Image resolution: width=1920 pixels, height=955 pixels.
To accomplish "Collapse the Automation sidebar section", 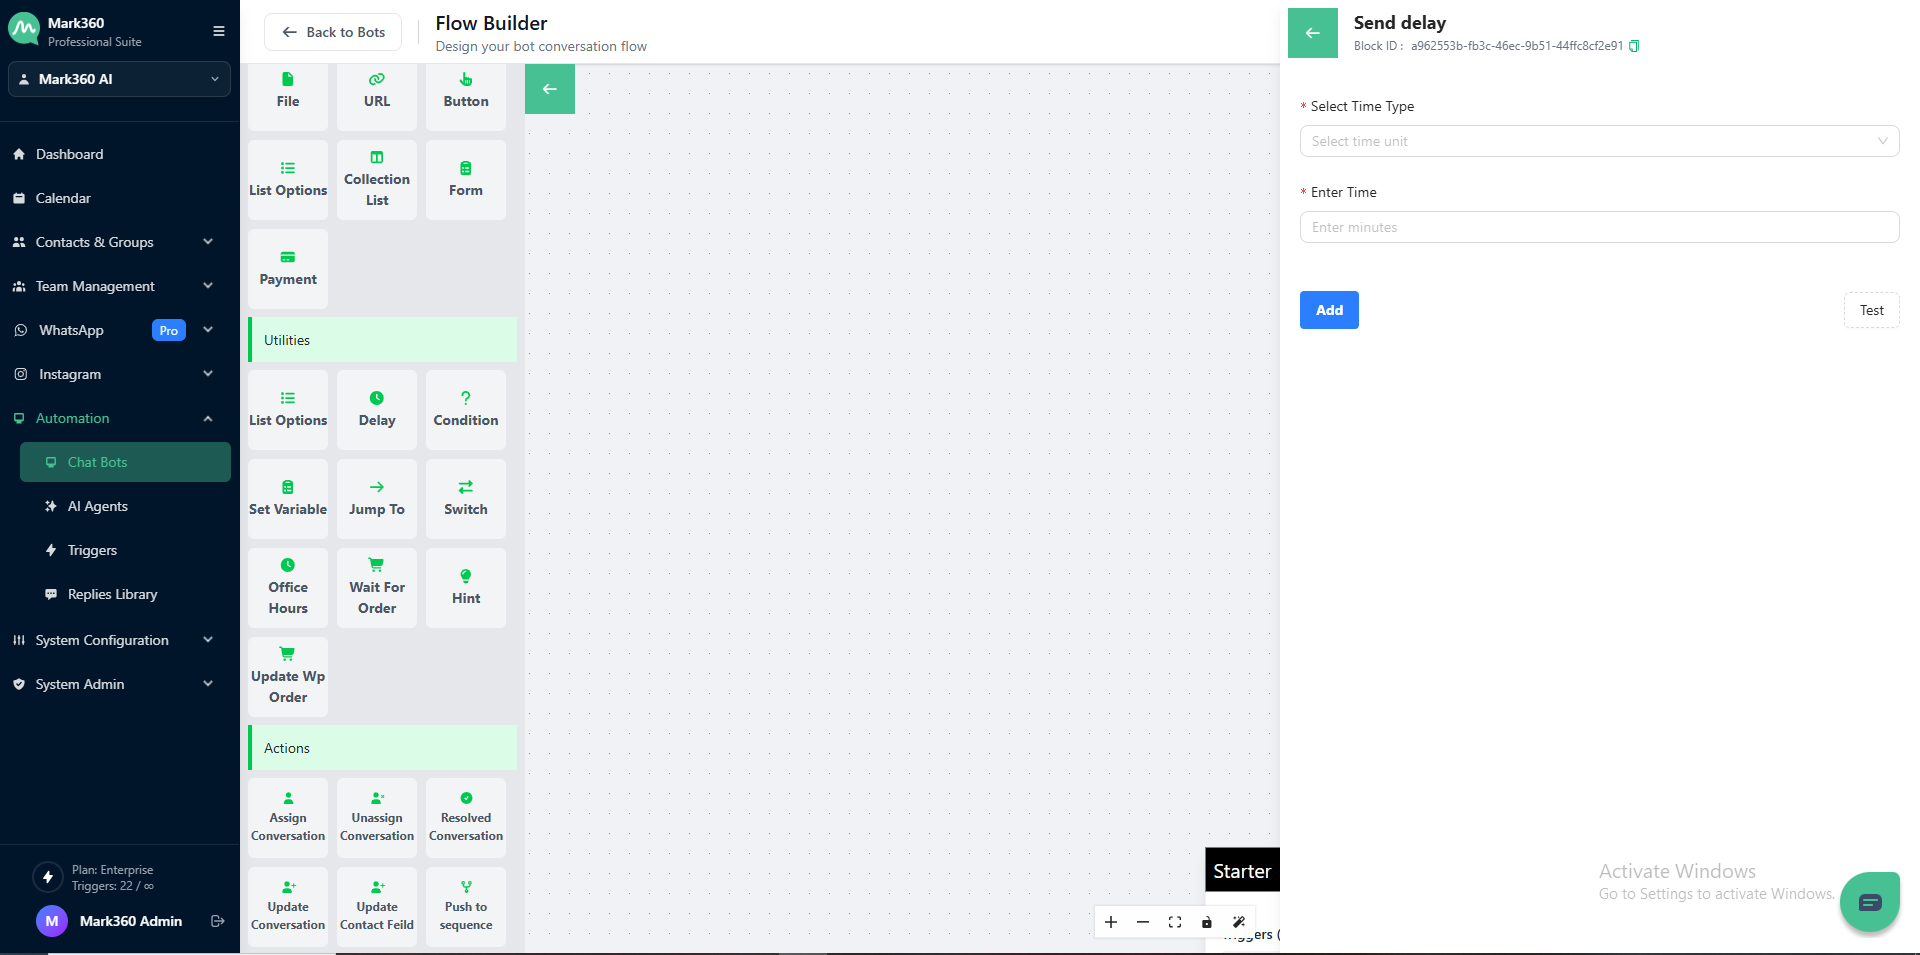I will point(207,418).
